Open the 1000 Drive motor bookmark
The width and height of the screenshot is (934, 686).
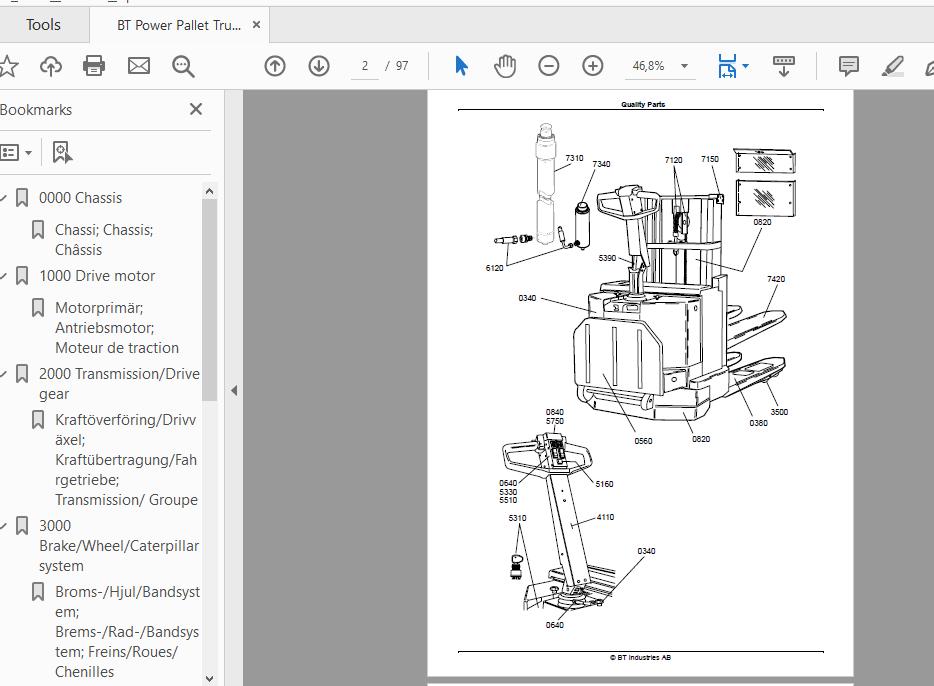tap(97, 276)
